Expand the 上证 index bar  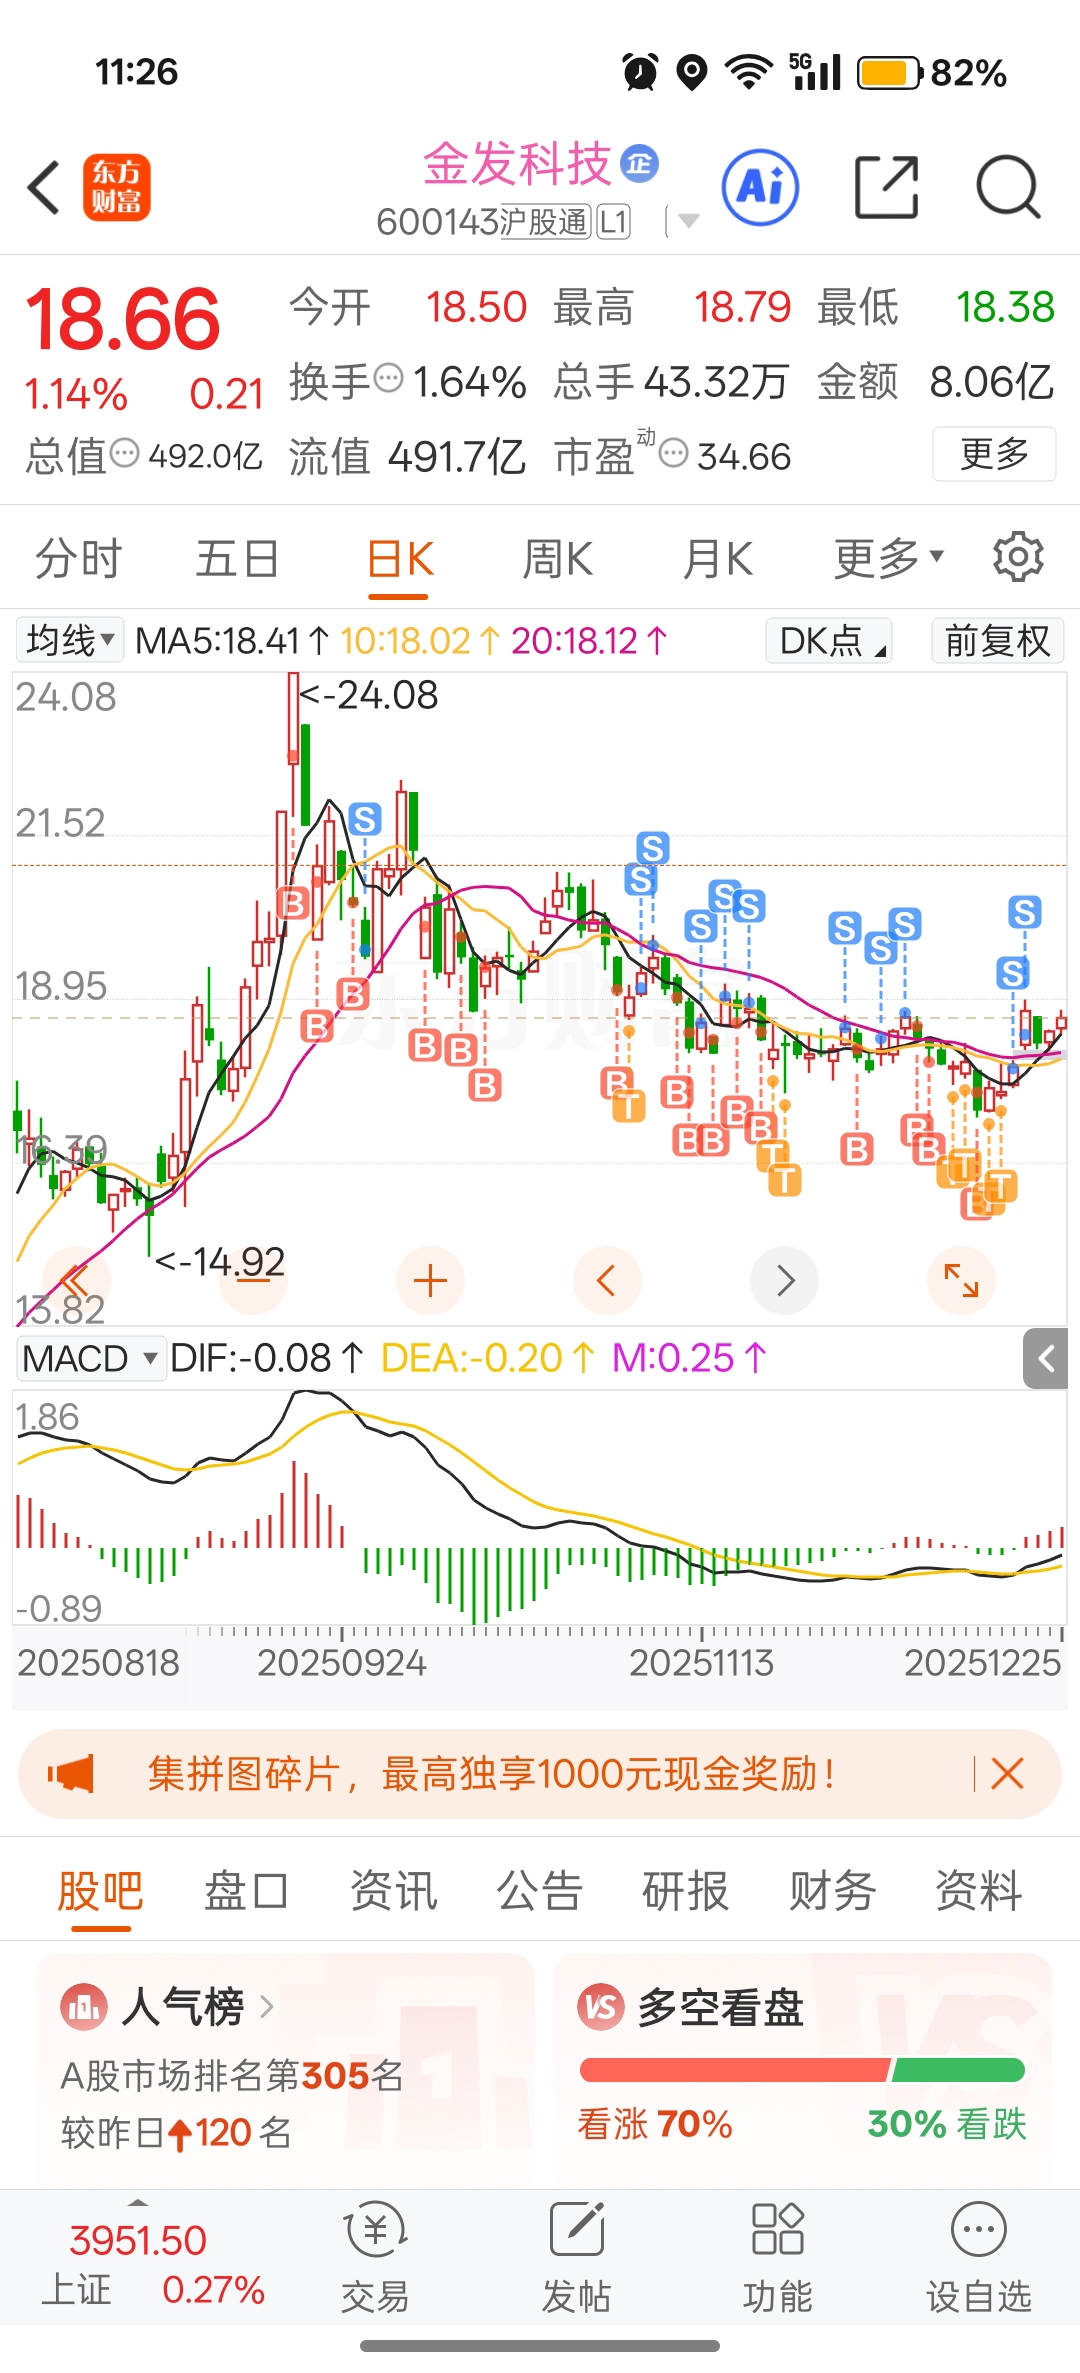click(x=138, y=2202)
